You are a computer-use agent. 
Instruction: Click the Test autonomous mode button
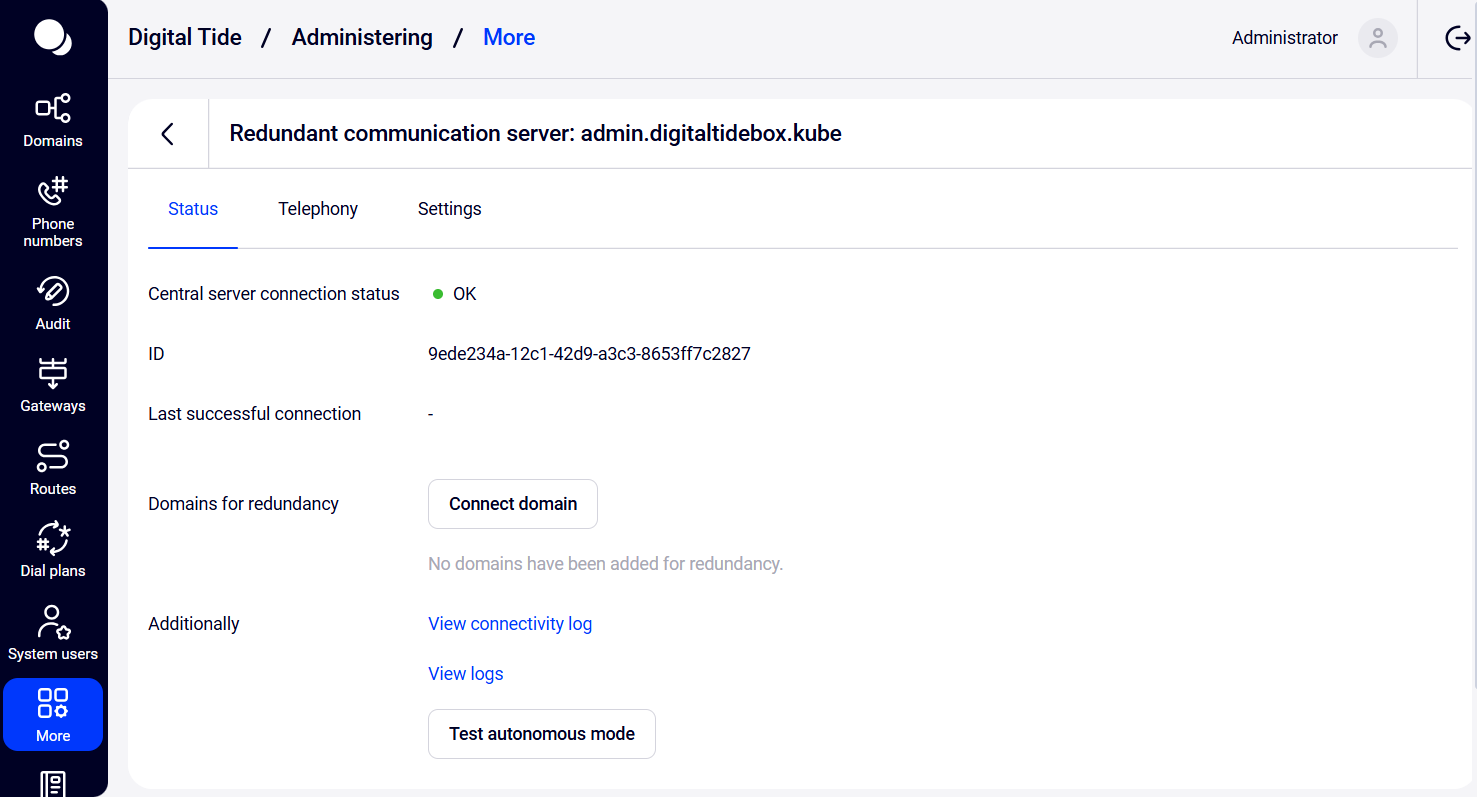coord(541,734)
